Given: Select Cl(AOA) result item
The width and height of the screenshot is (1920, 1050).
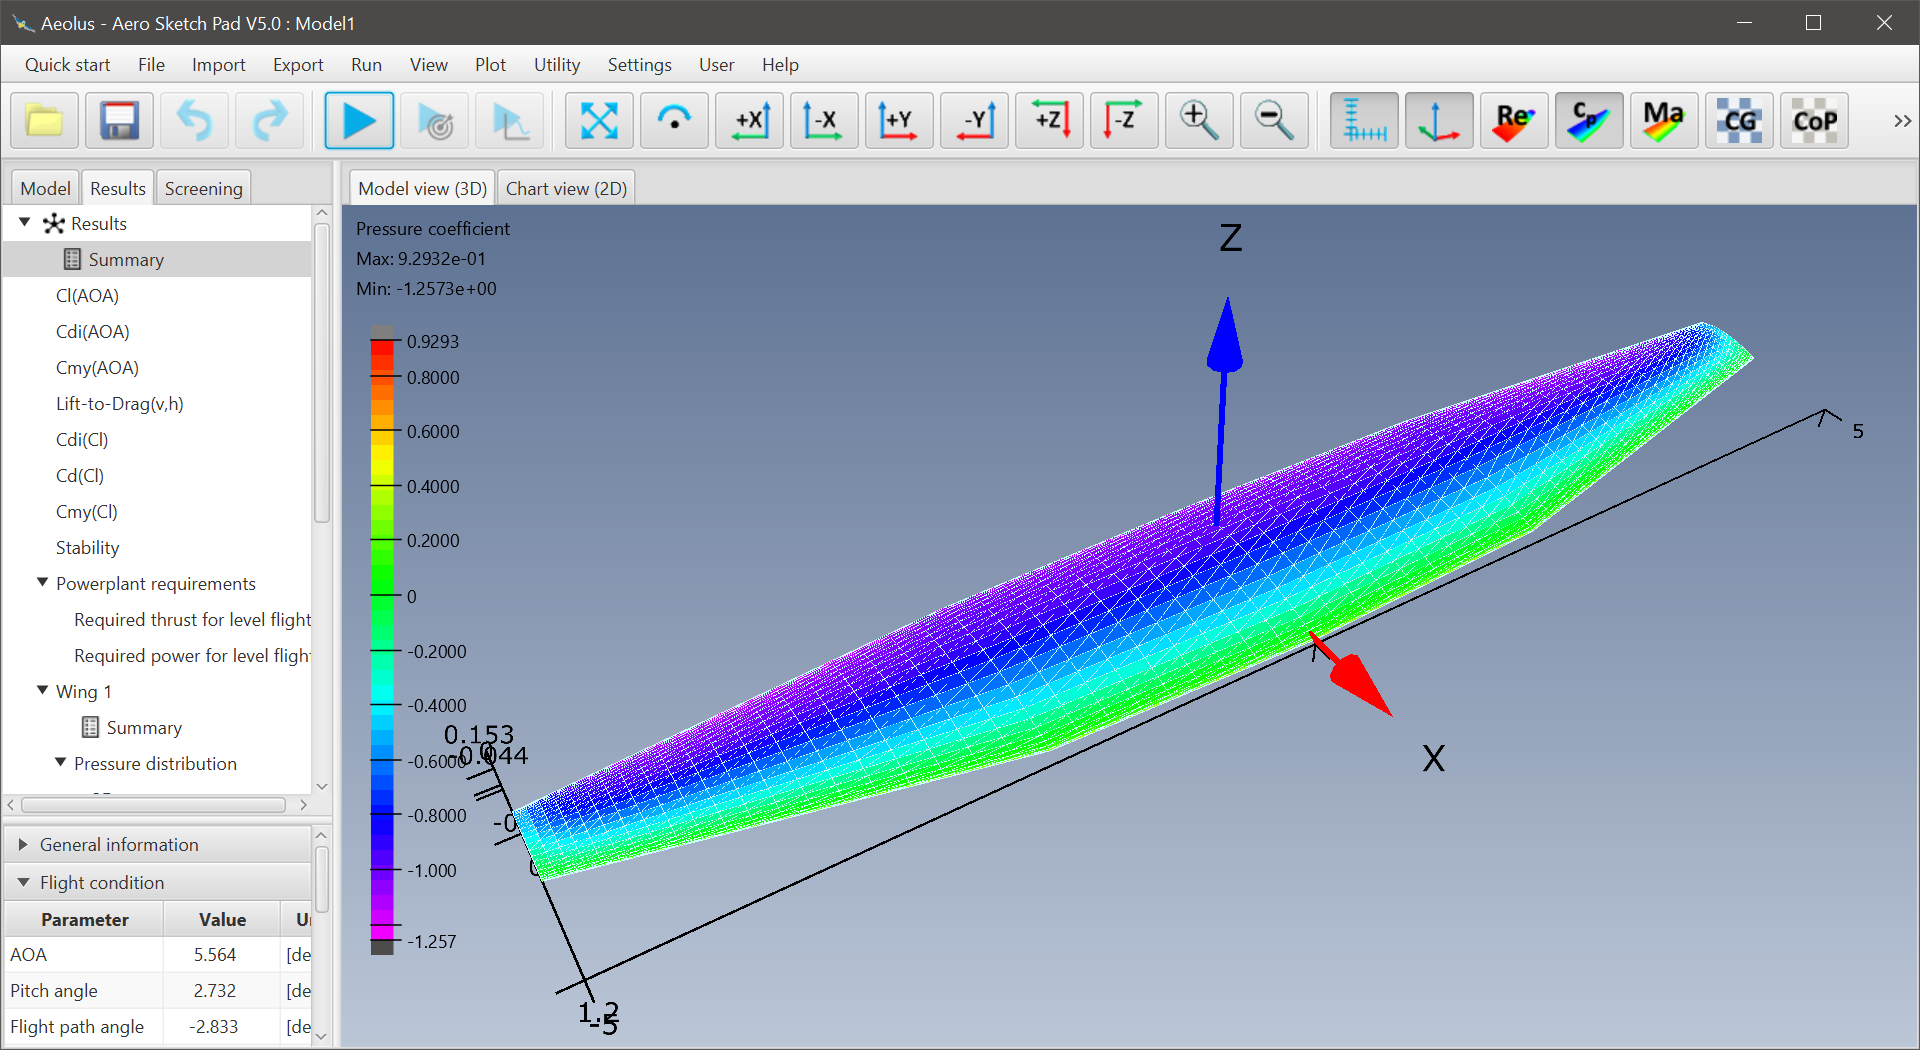Looking at the screenshot, I should (x=87, y=295).
